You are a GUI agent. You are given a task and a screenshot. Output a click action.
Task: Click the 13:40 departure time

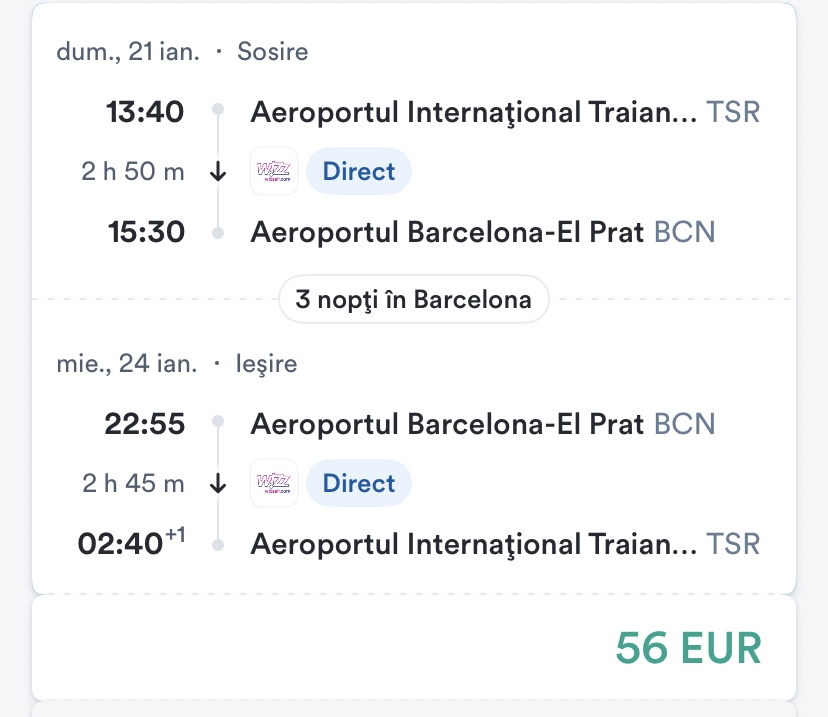point(145,112)
